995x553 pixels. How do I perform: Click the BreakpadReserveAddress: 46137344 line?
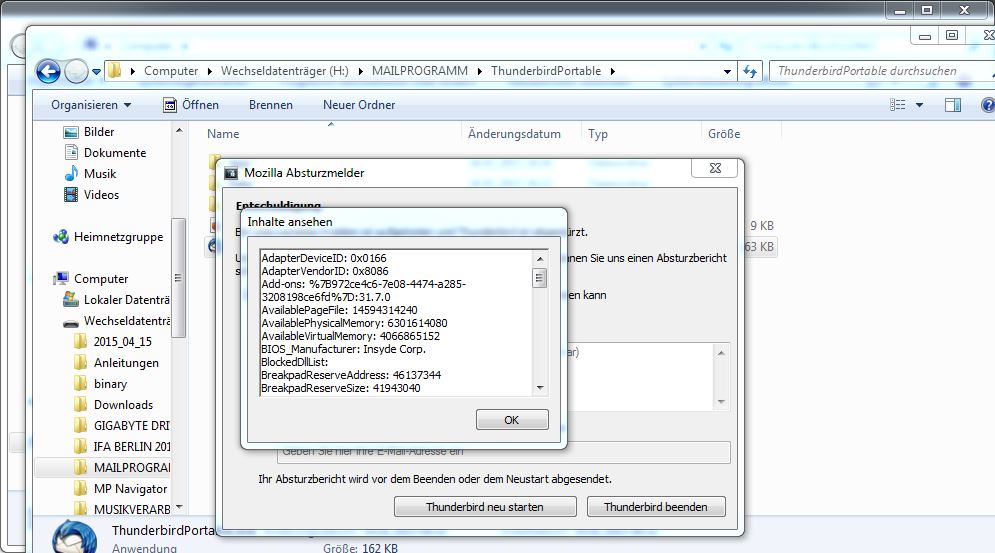coord(351,375)
